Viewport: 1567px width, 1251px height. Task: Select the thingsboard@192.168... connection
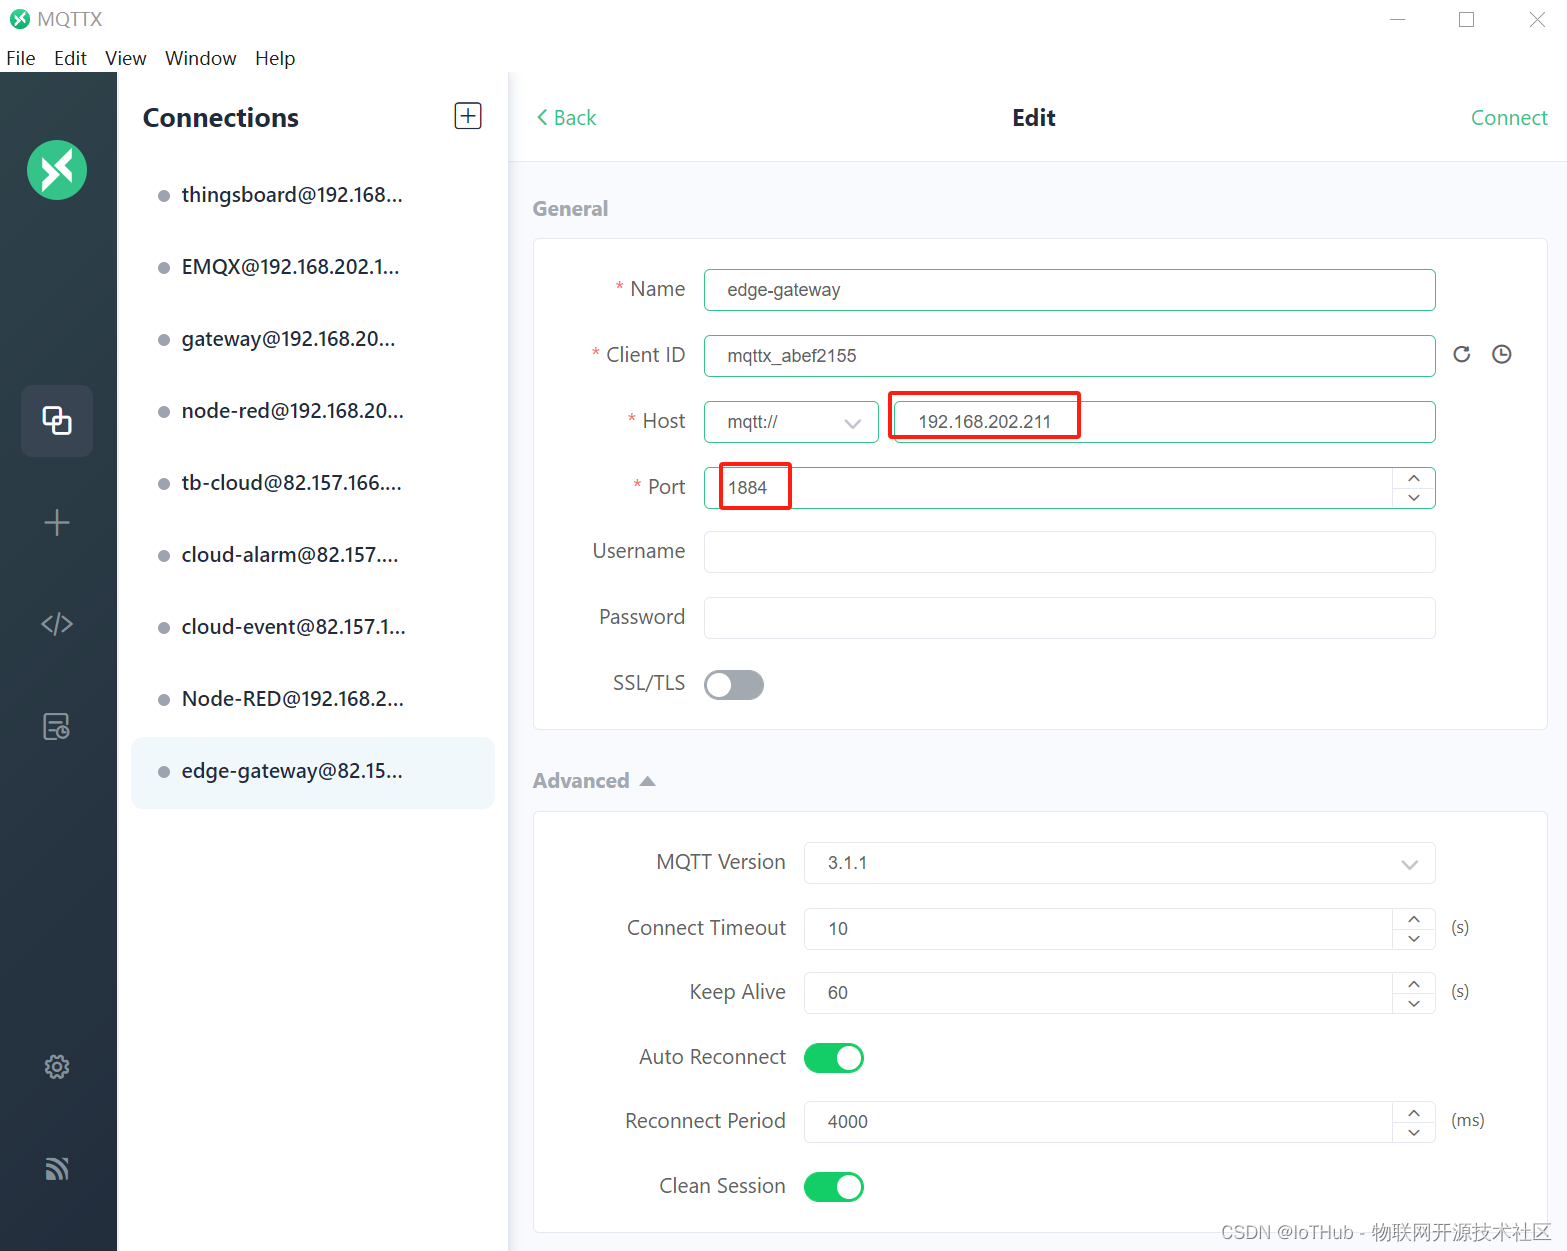(x=313, y=195)
